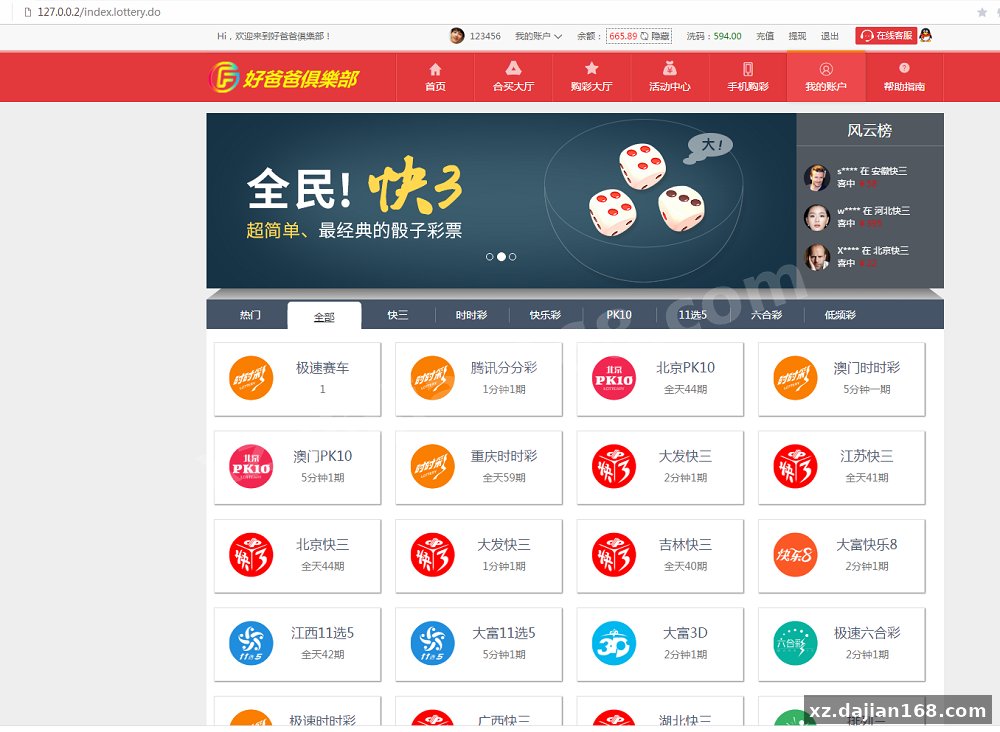Click the username 123456
Screen dimensions: 1000x732
[485, 36]
